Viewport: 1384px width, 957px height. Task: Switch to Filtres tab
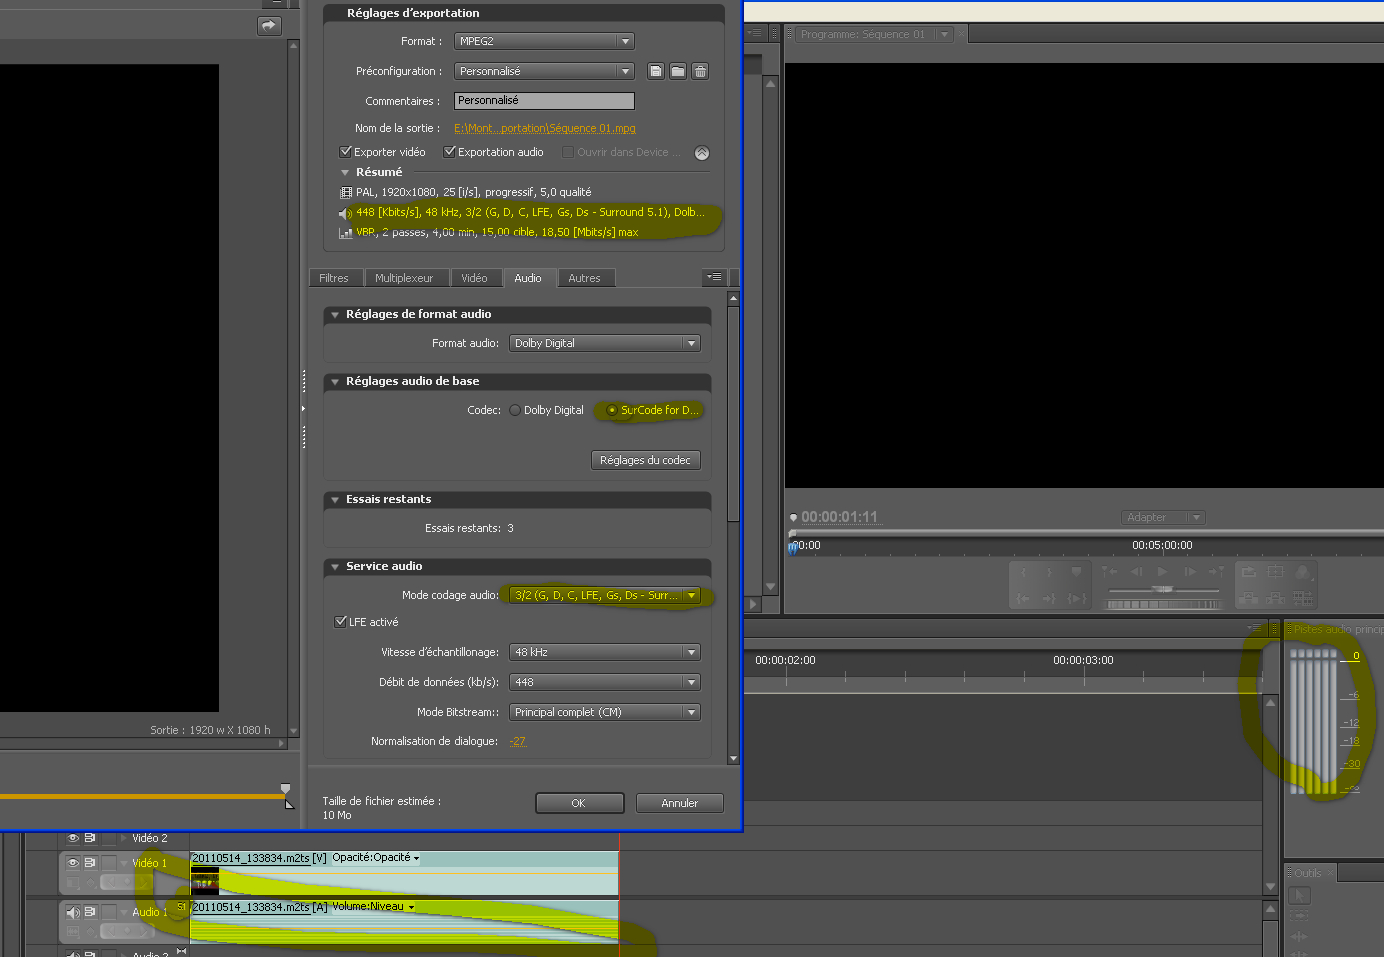(334, 278)
